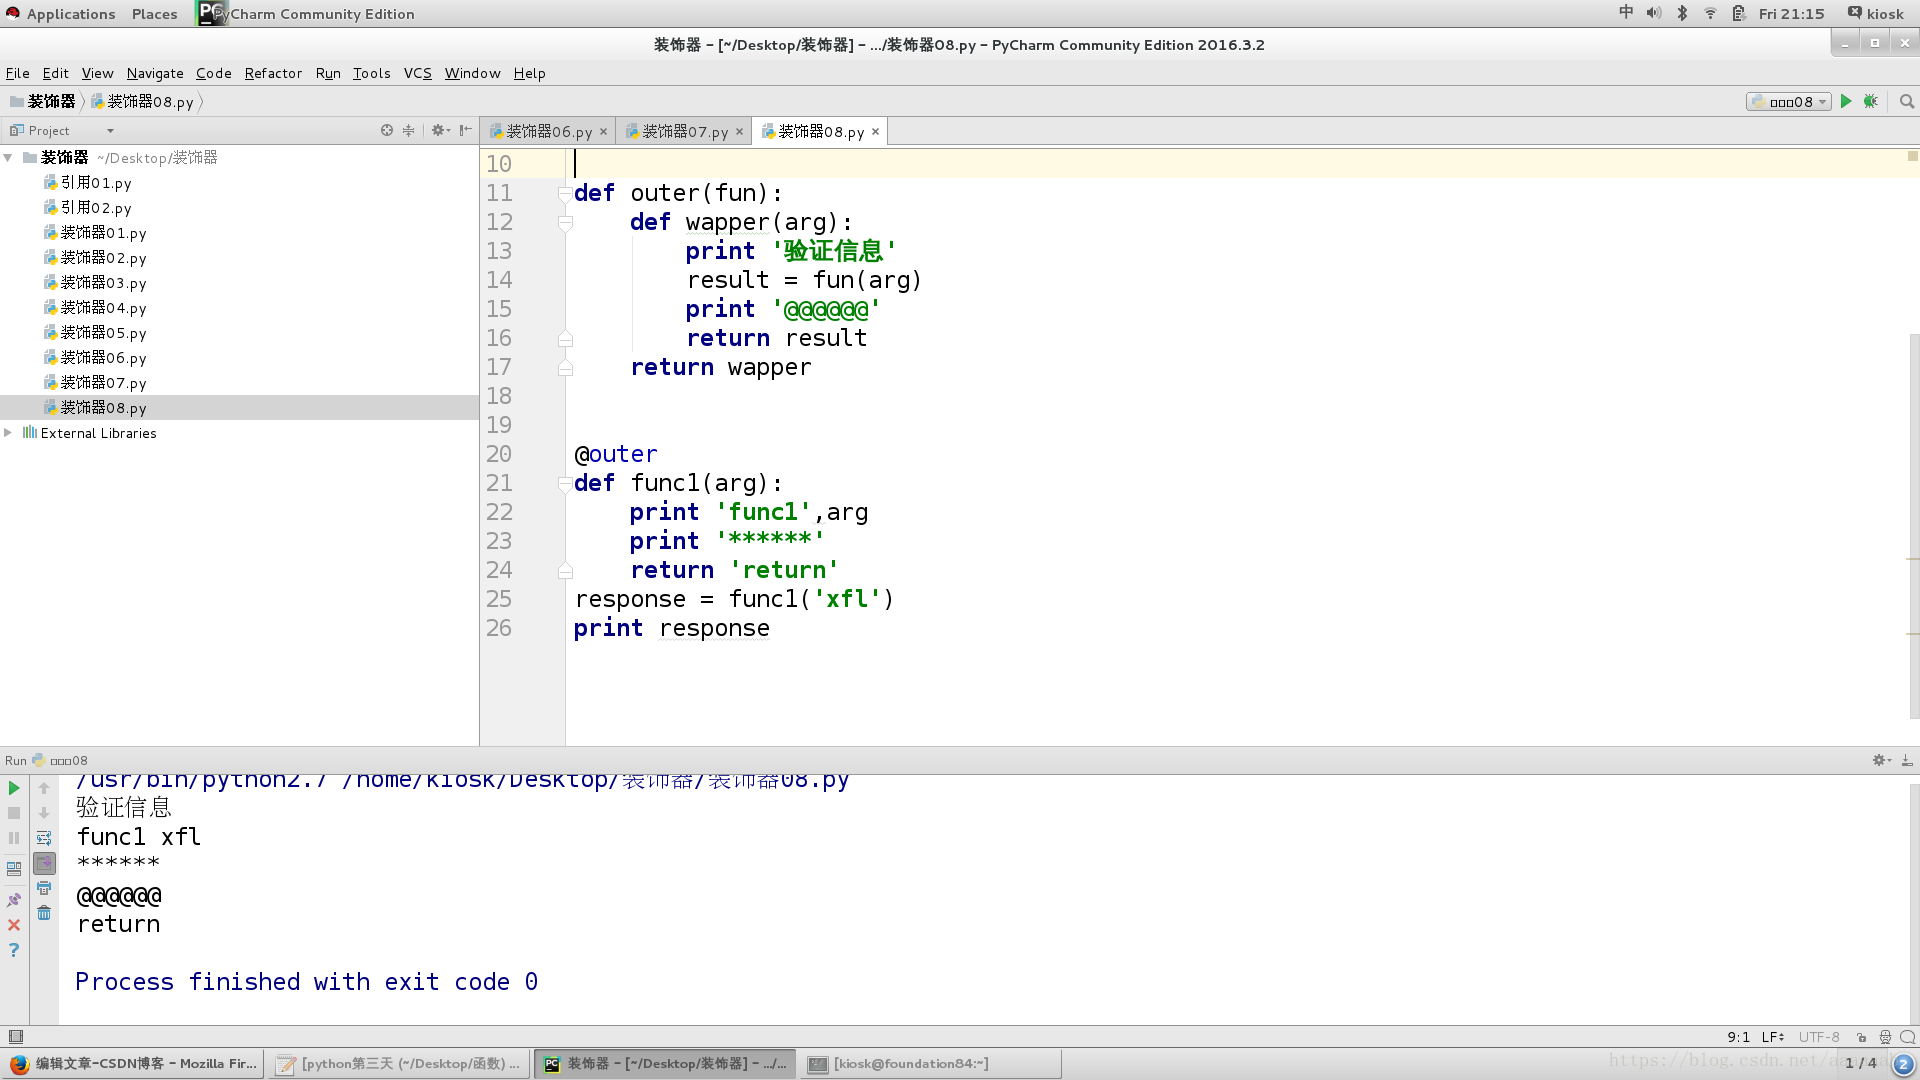Click the Debug bug icon
This screenshot has width=1920, height=1080.
coord(1870,101)
